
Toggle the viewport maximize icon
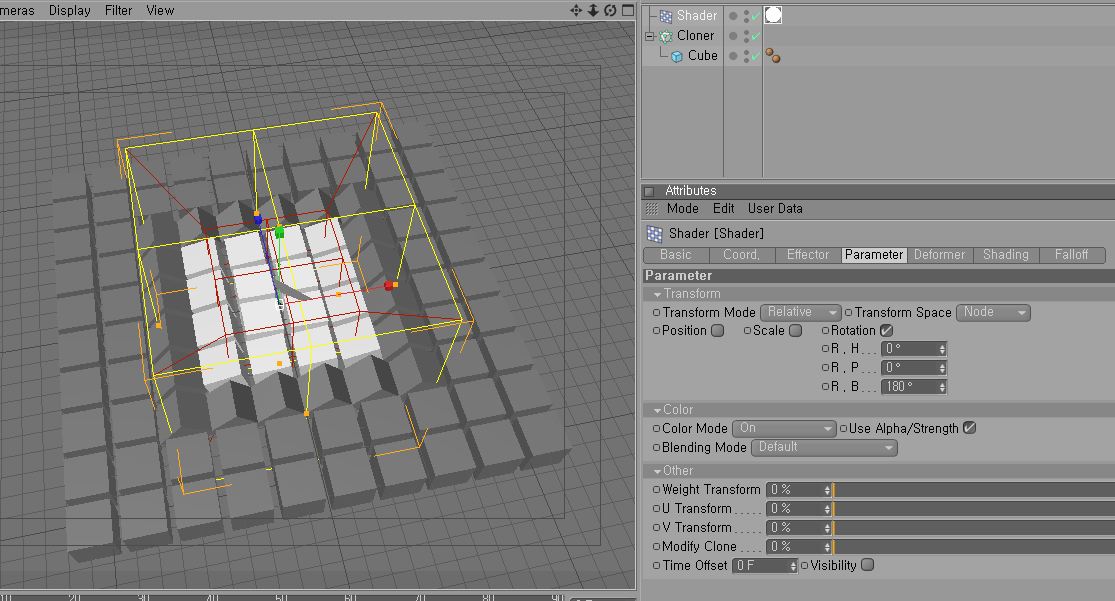point(628,10)
